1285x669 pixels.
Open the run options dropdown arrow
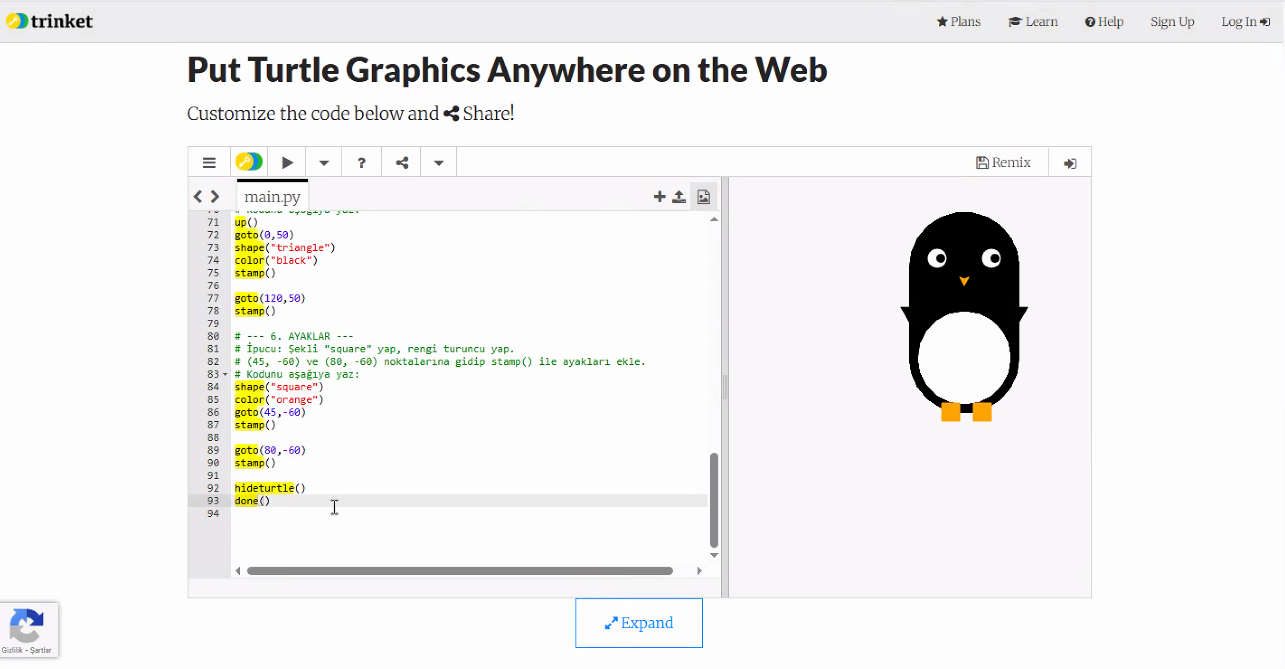click(324, 162)
